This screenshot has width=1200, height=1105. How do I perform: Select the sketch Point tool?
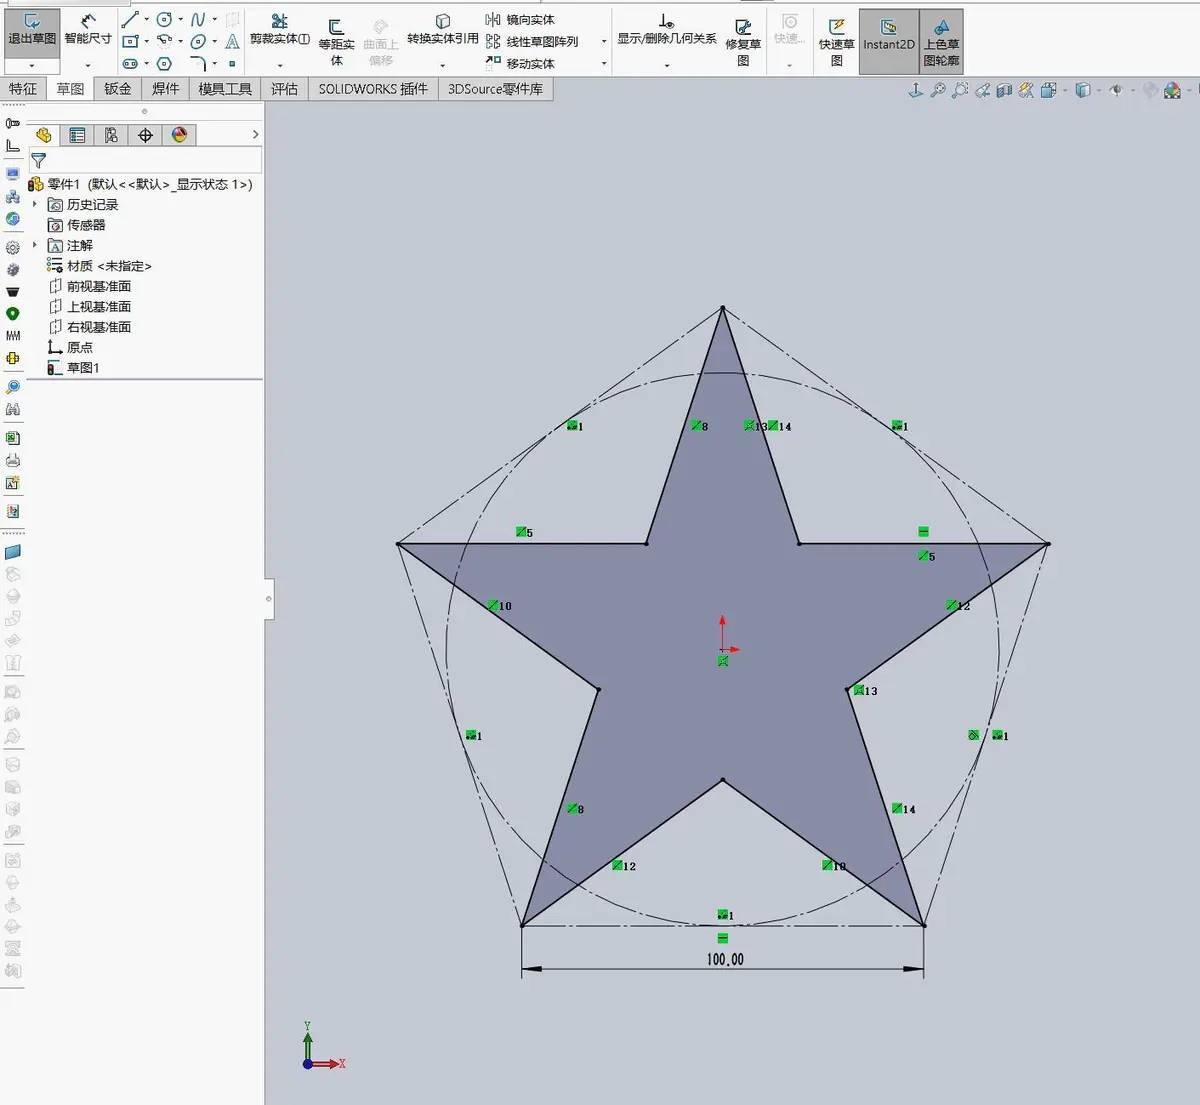tap(232, 64)
